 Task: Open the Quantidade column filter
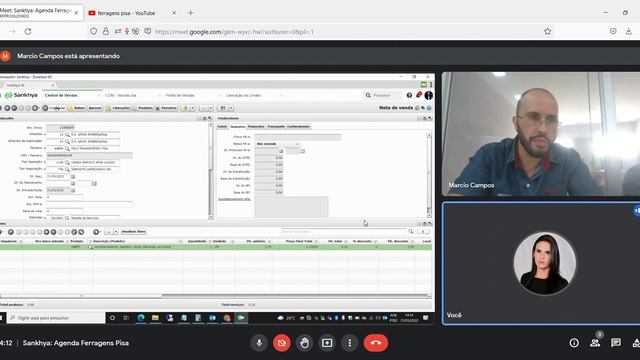coord(209,242)
